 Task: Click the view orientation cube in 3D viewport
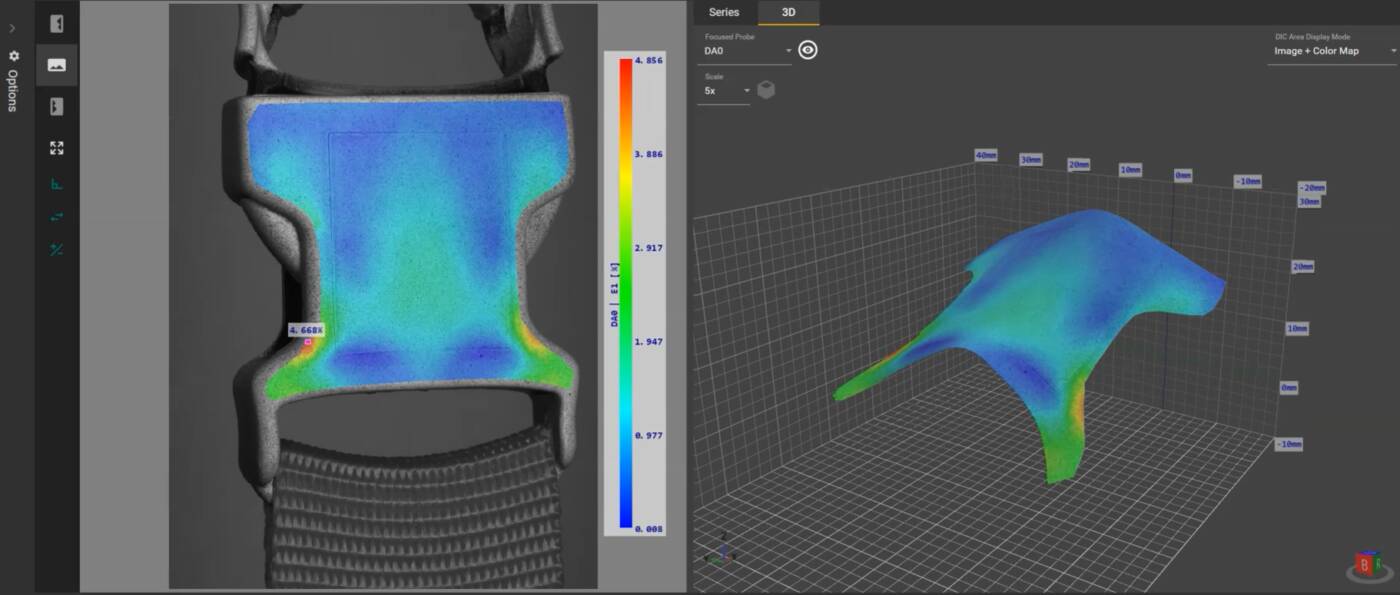pos(1366,566)
